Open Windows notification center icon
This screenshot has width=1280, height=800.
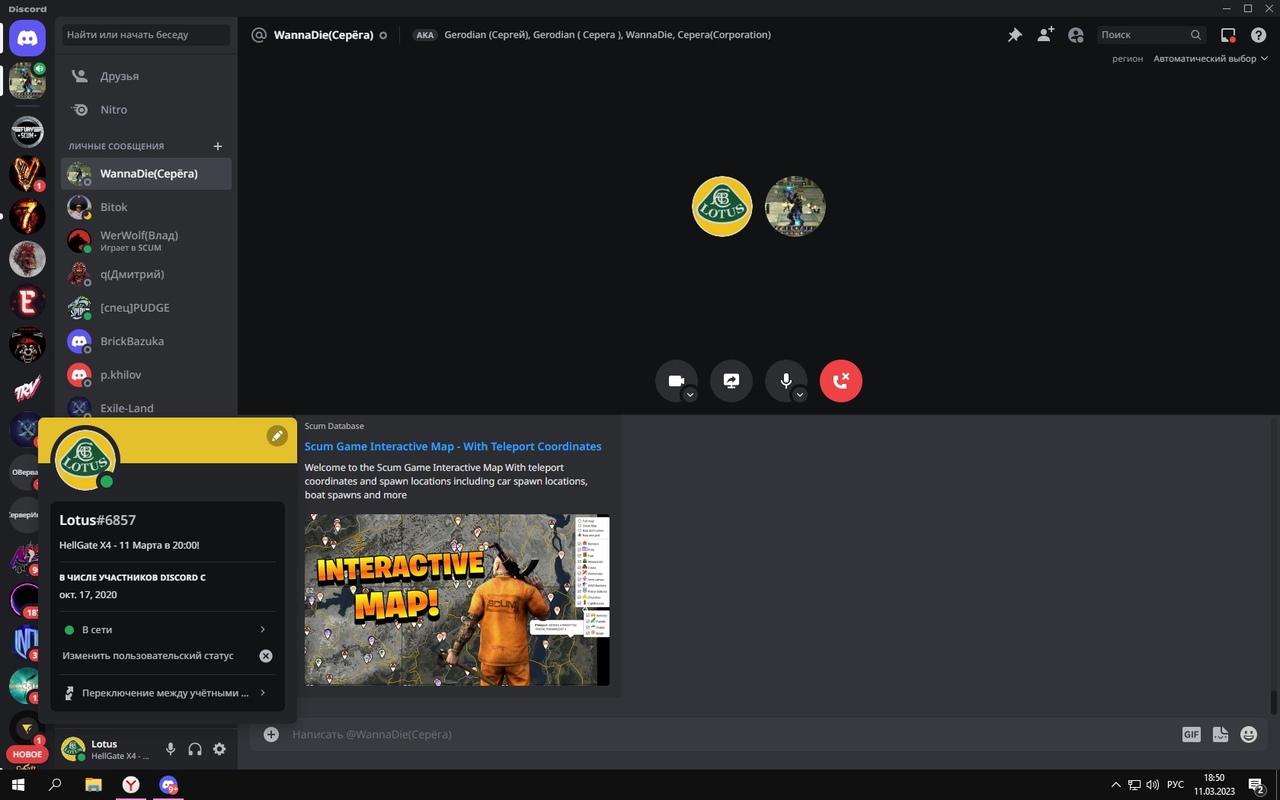coord(1256,785)
